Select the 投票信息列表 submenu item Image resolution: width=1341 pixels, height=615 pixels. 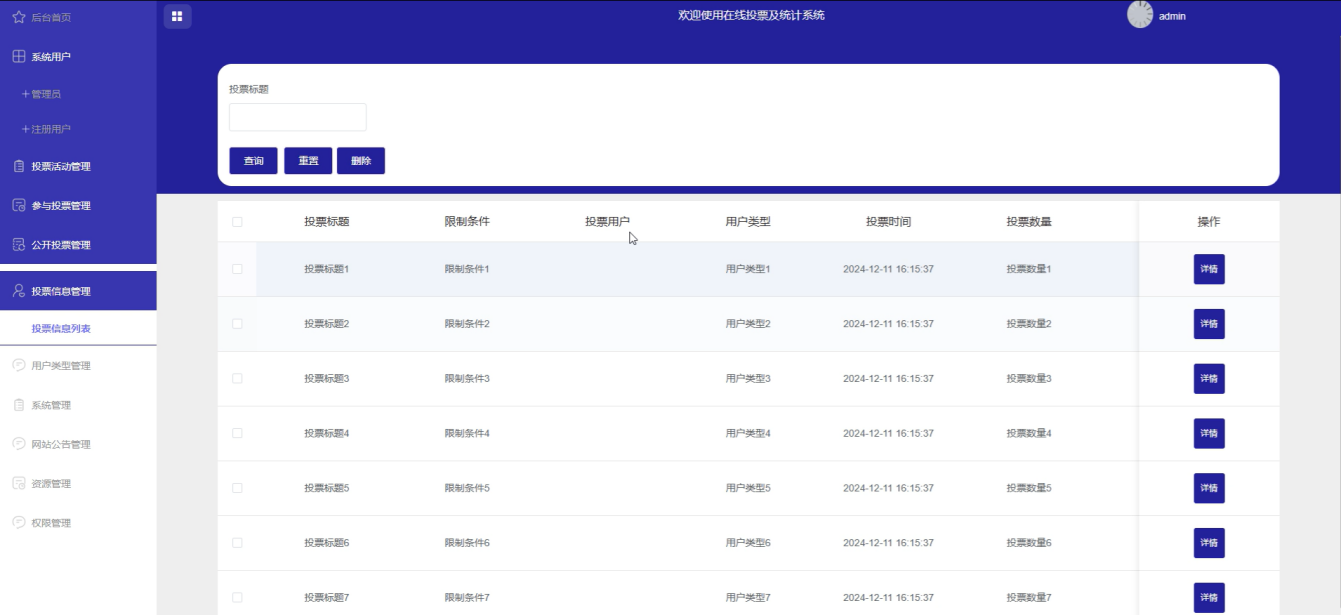78,328
